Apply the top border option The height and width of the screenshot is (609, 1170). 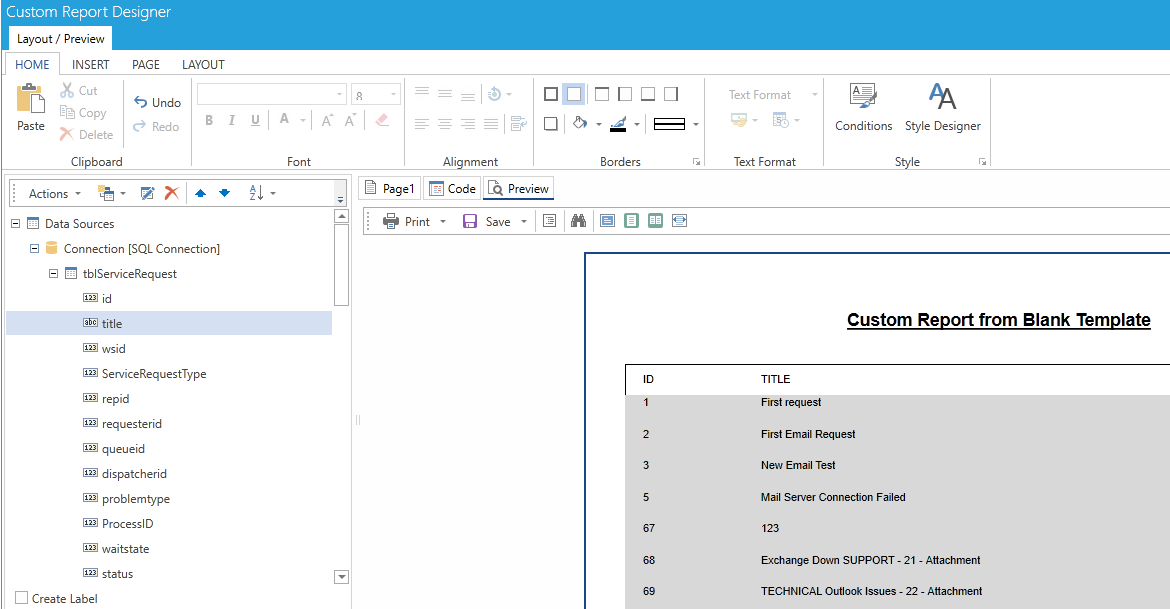pos(601,94)
